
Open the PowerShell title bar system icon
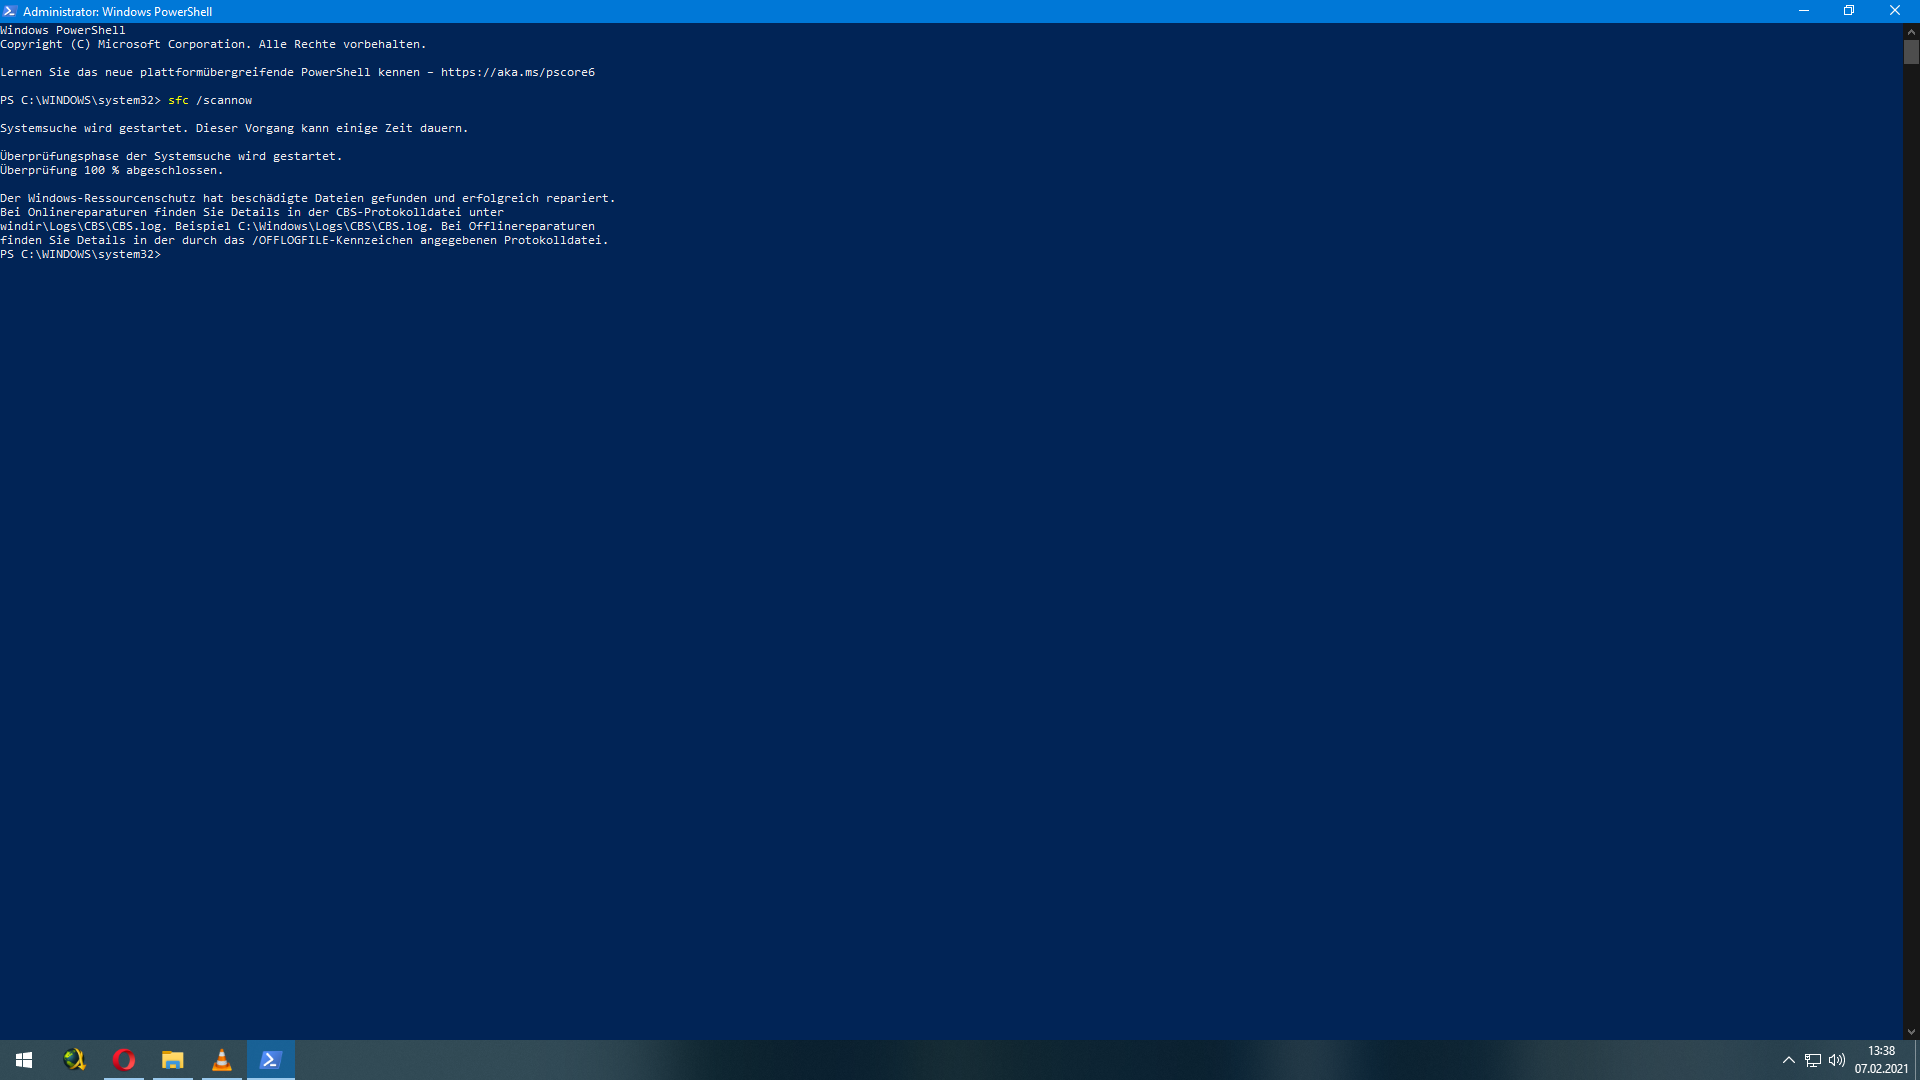[x=10, y=11]
